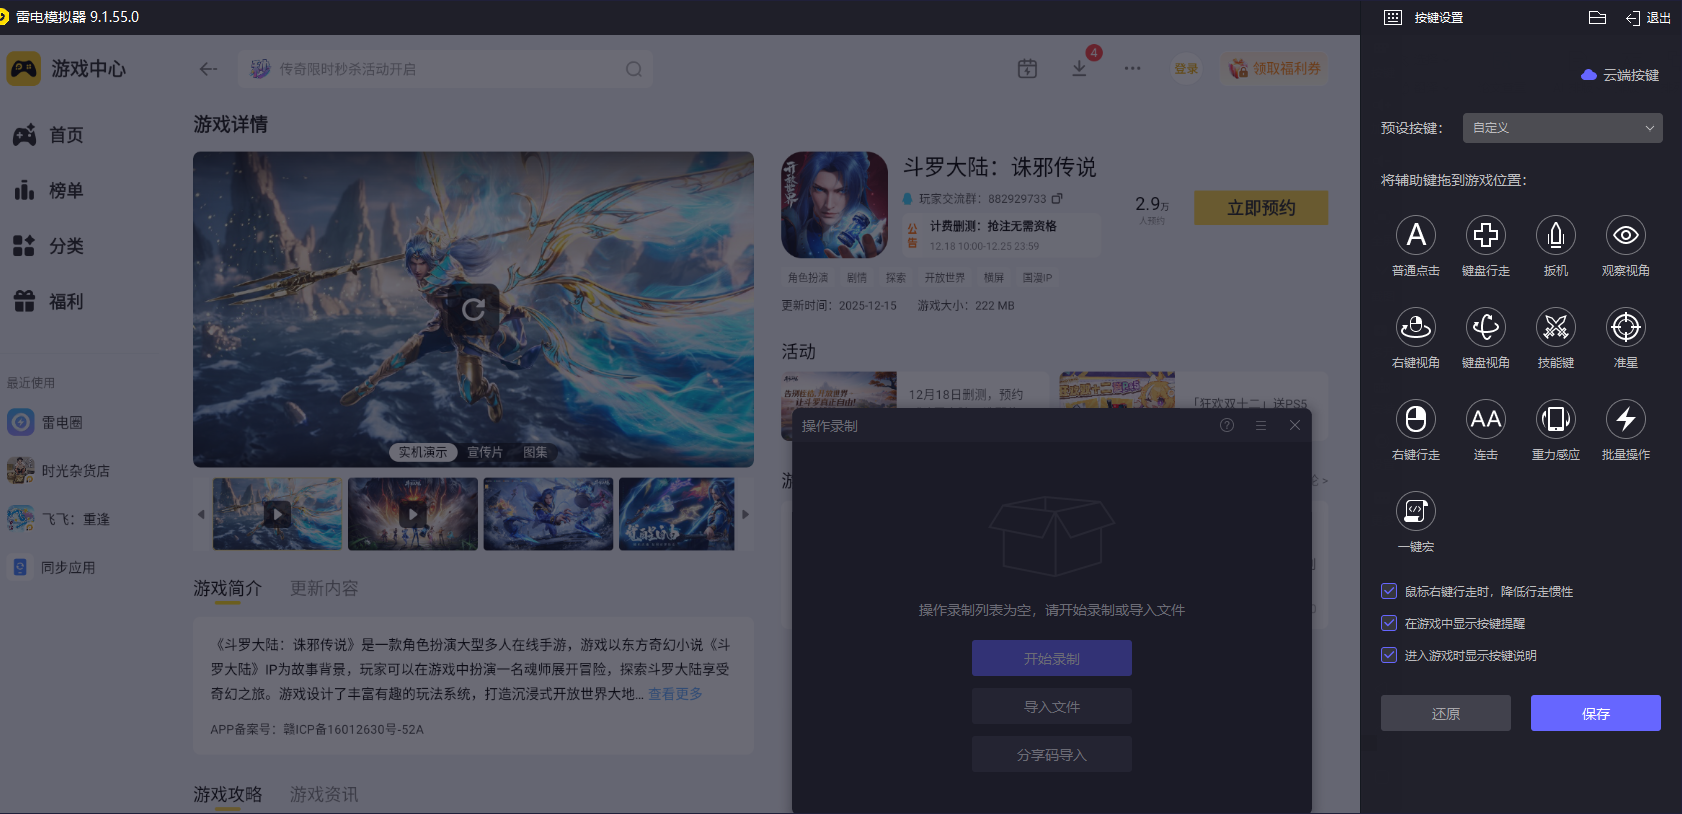Open recently used 飞飞：重逢
Viewport: 1682px width, 814px height.
[x=58, y=518]
